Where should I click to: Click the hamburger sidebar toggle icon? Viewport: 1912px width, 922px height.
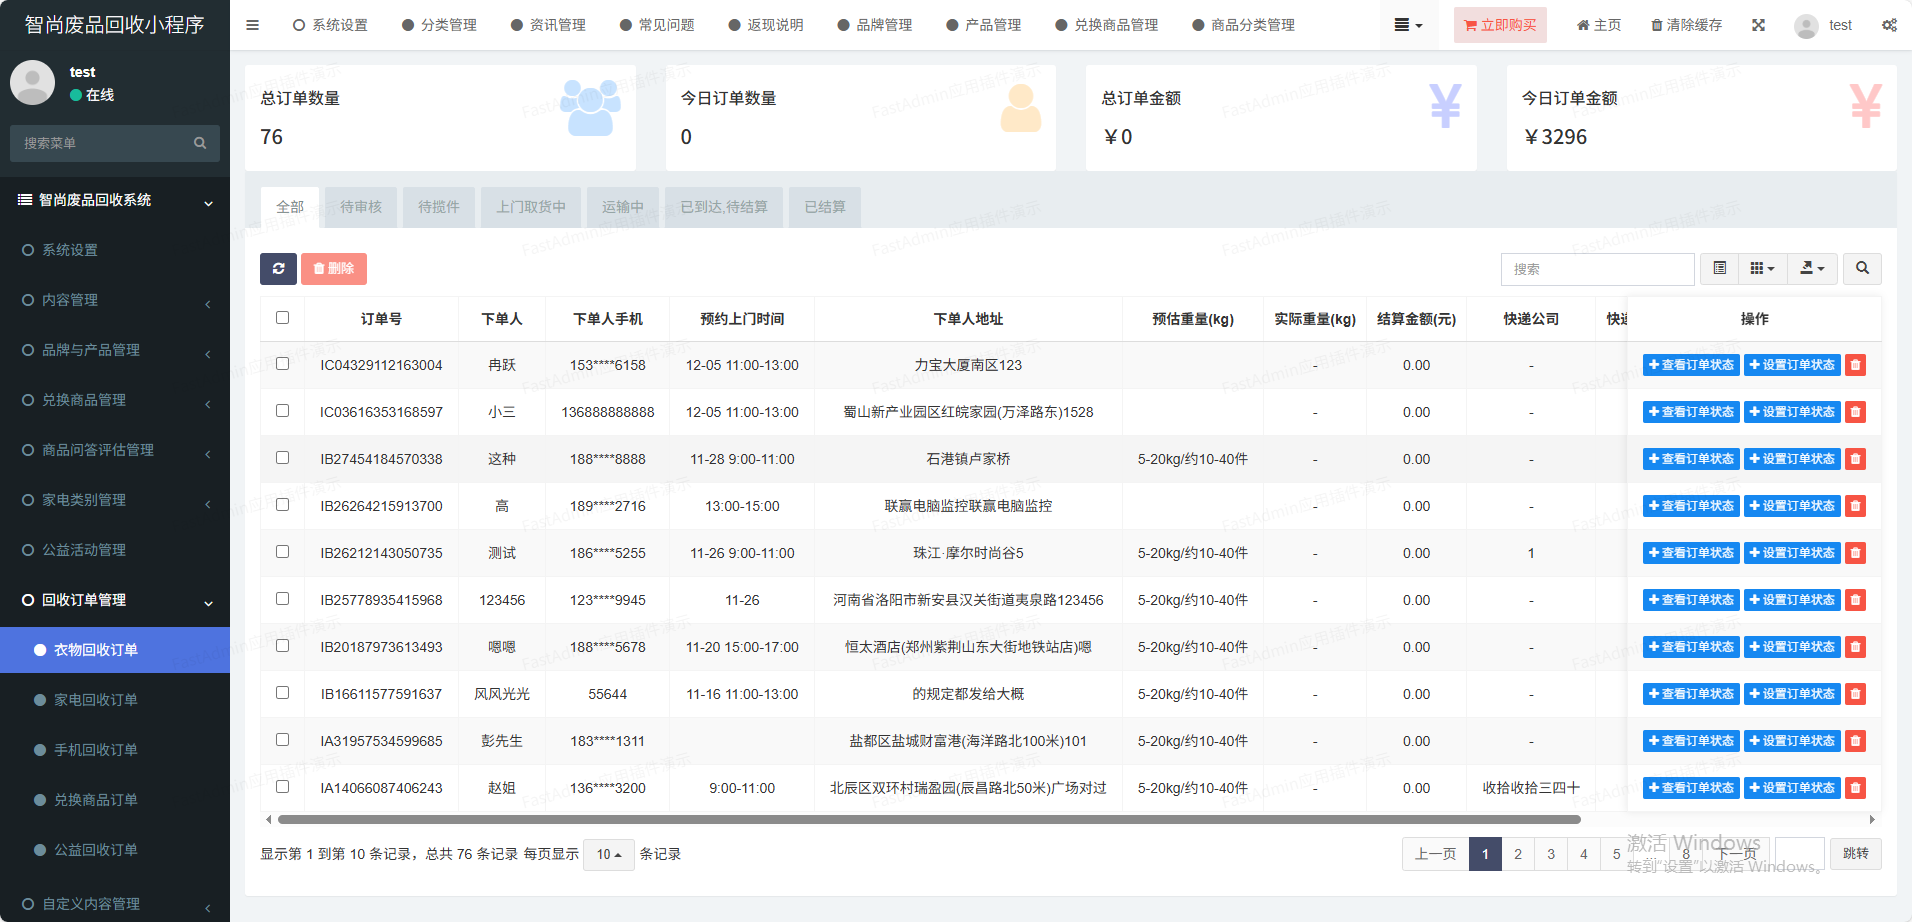252,25
